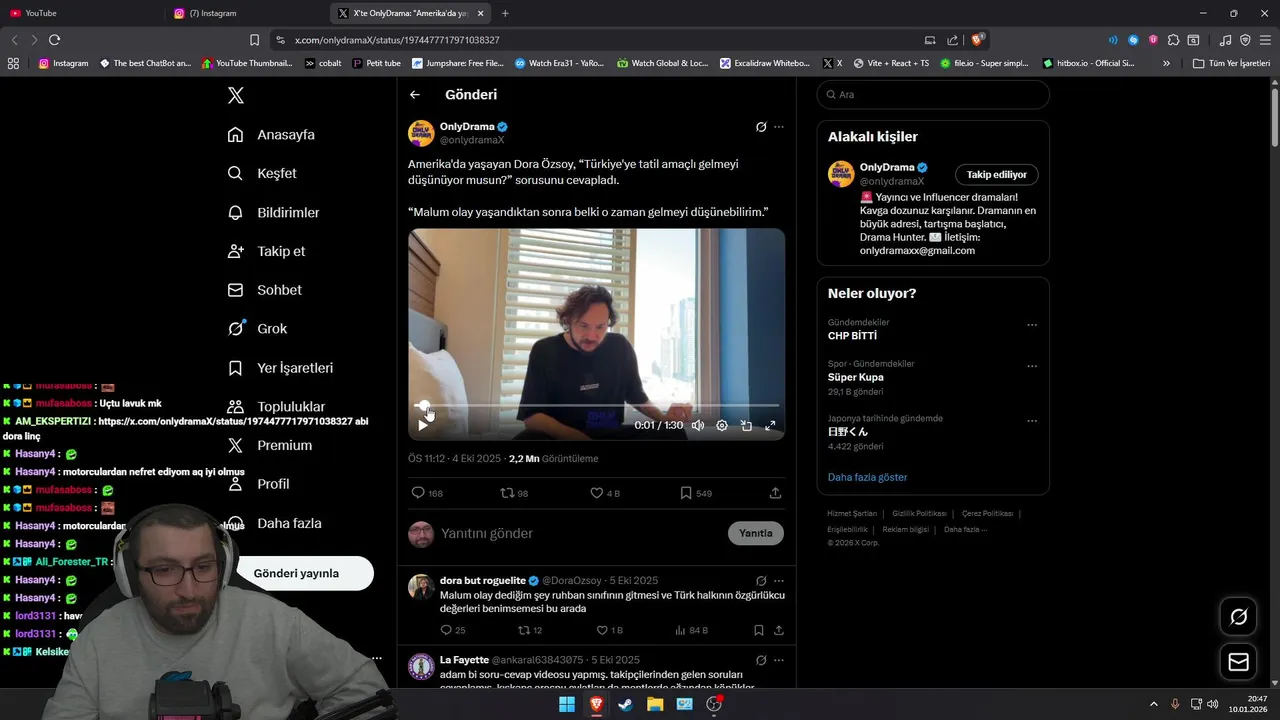Open more options on dora but roguelite's reply
Viewport: 1280px width, 720px height.
[779, 581]
